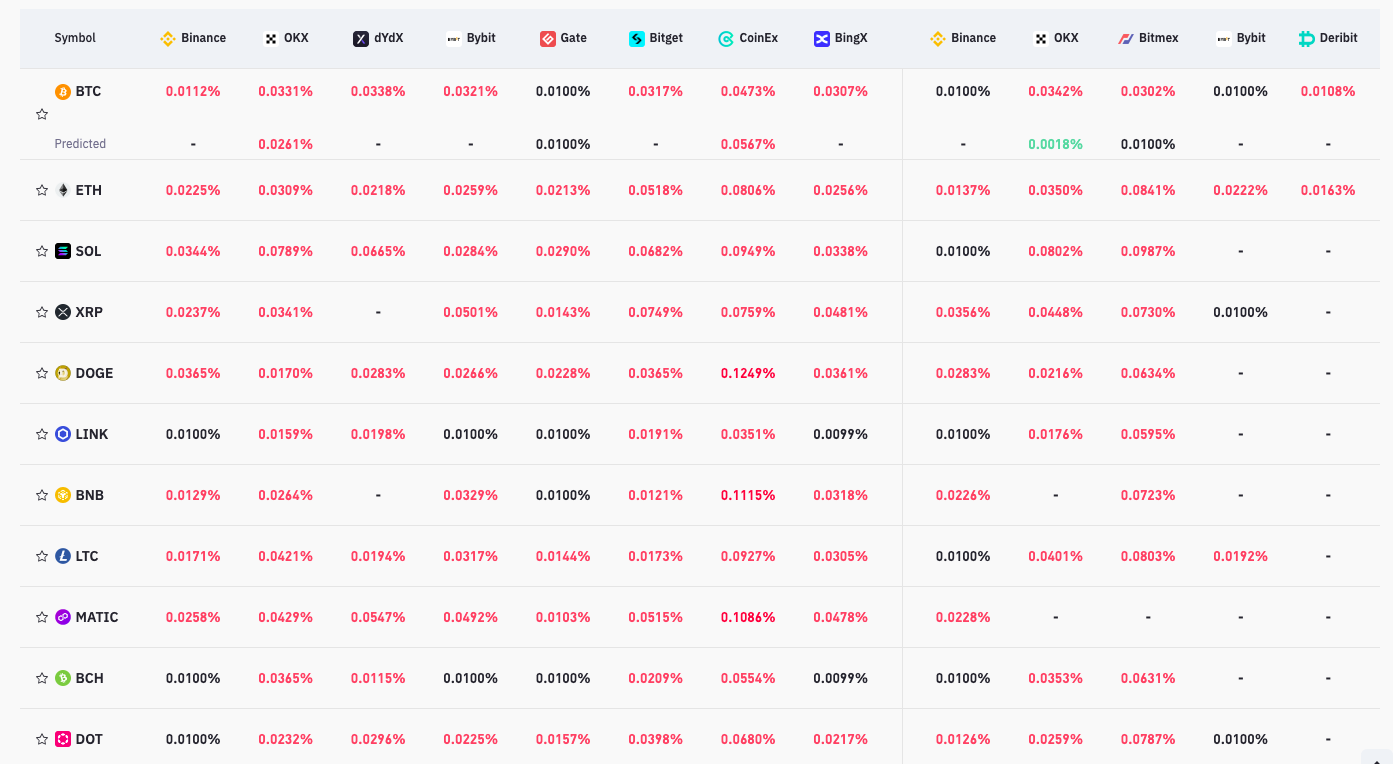Toggle favorite star next to MATIC
This screenshot has width=1393, height=764.
42,617
